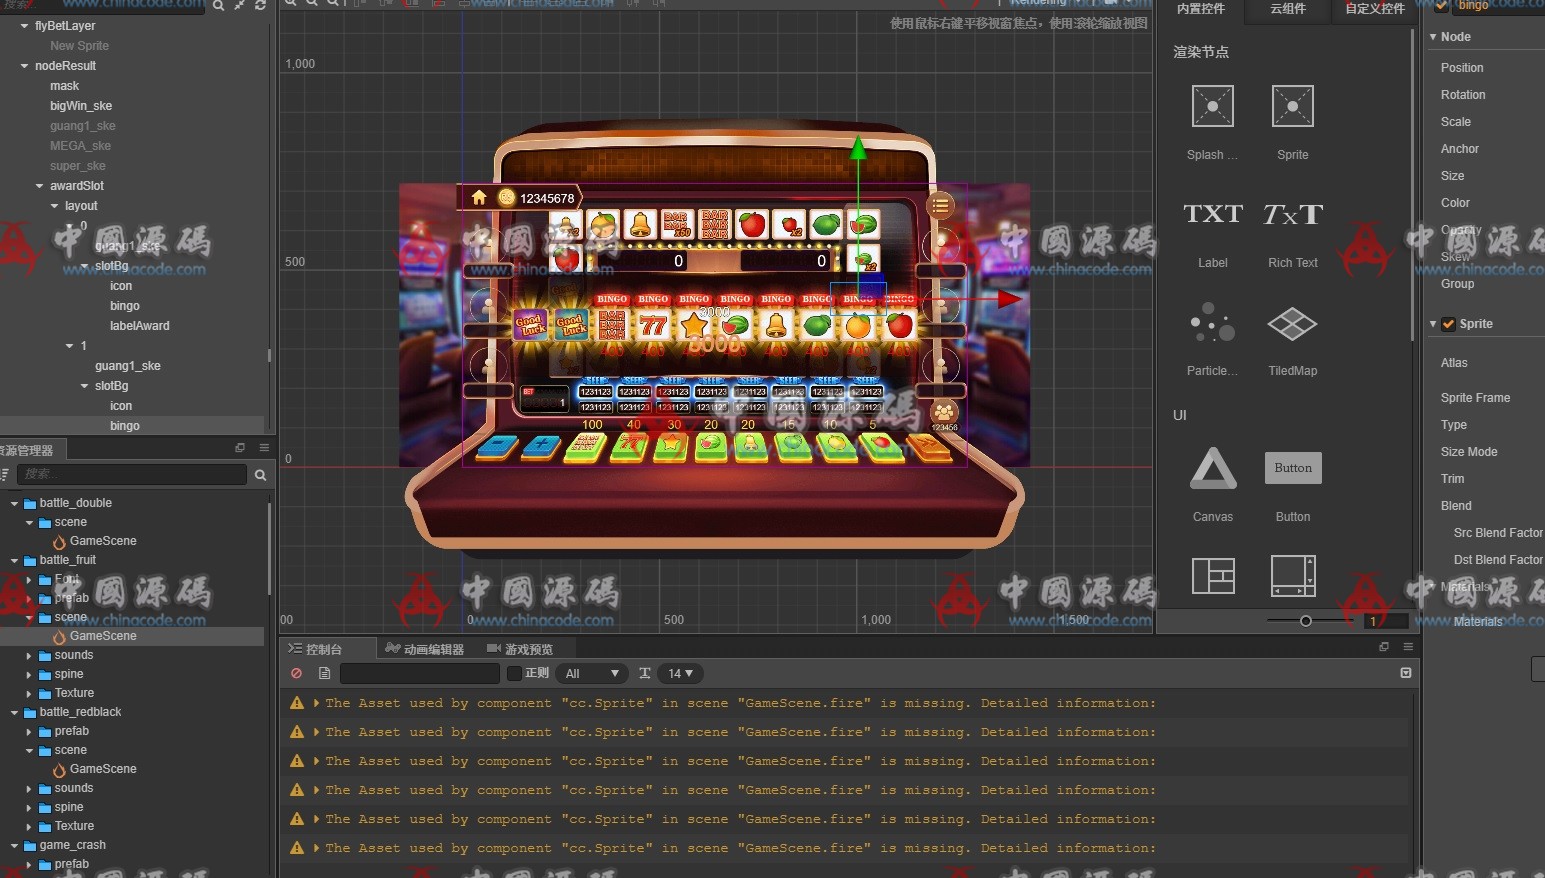Screen dimensions: 1545x878
Task: Toggle the bingo node active checkbox
Action: 1441,6
